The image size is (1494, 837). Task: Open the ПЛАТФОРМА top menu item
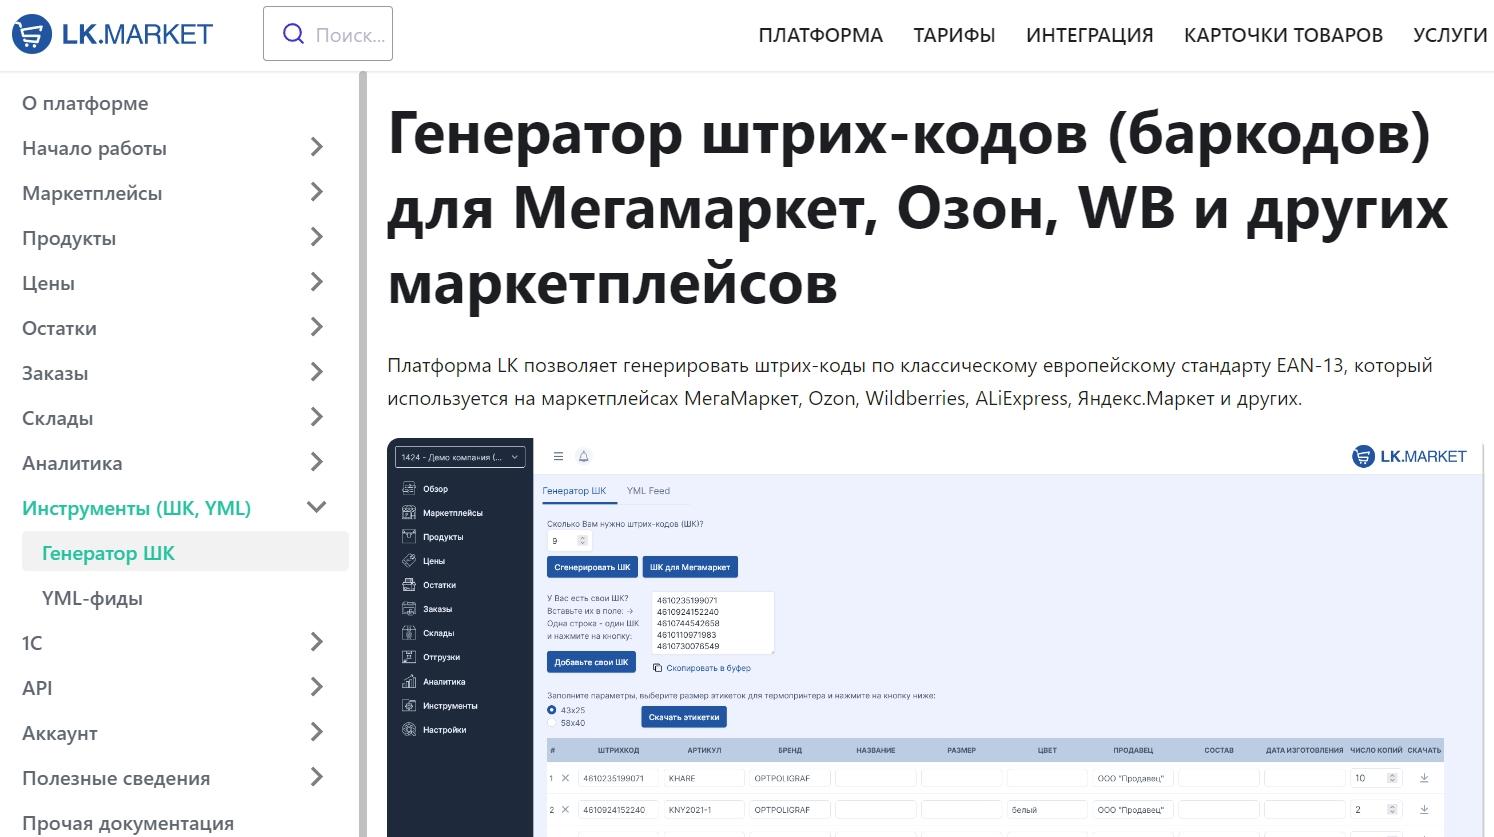pos(820,35)
